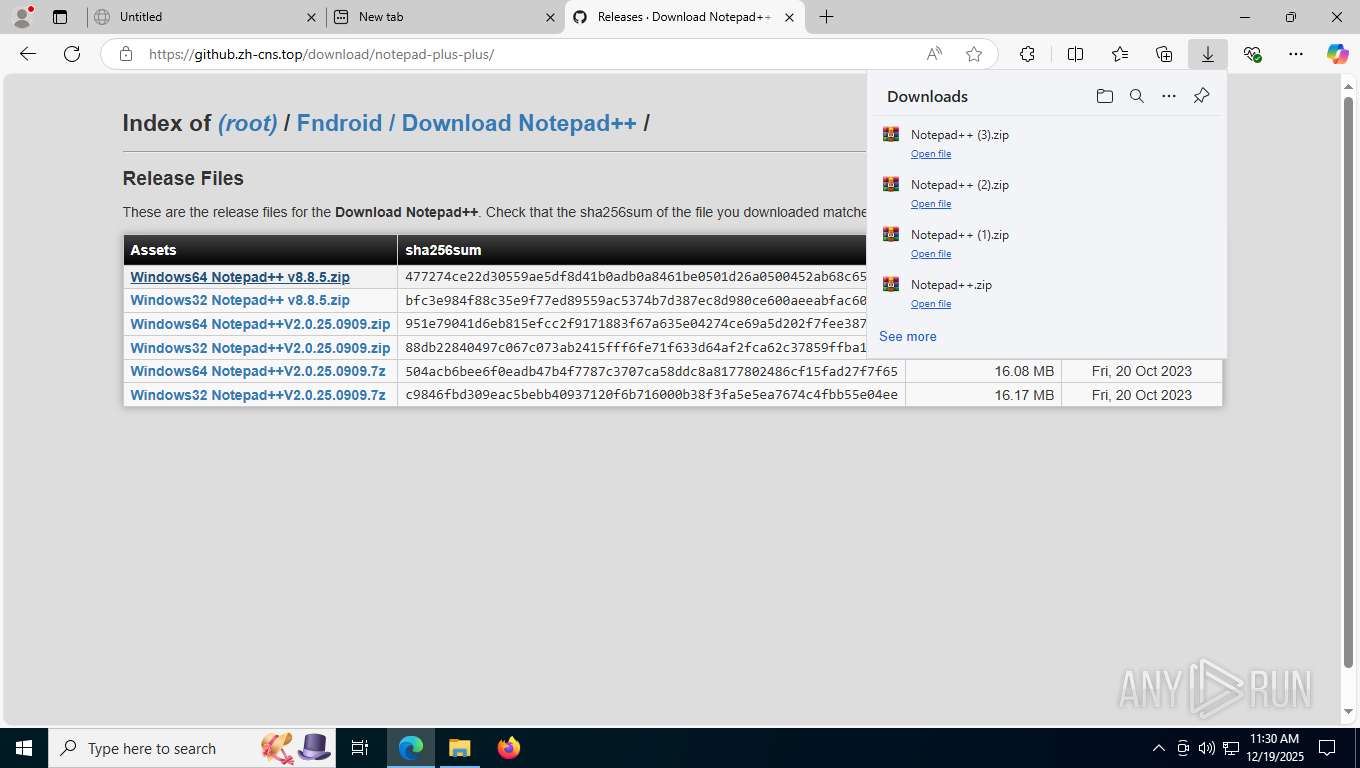Search downloads with magnifier icon
The height and width of the screenshot is (768, 1360).
tap(1137, 96)
